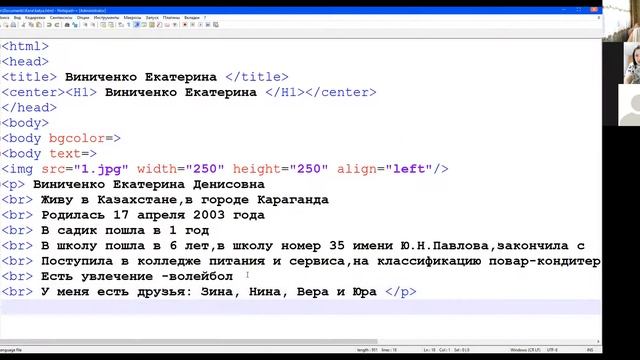Viewport: 640px width, 360px height.
Task: Click the participant video thumbnail with woman
Action: [x=632, y=63]
